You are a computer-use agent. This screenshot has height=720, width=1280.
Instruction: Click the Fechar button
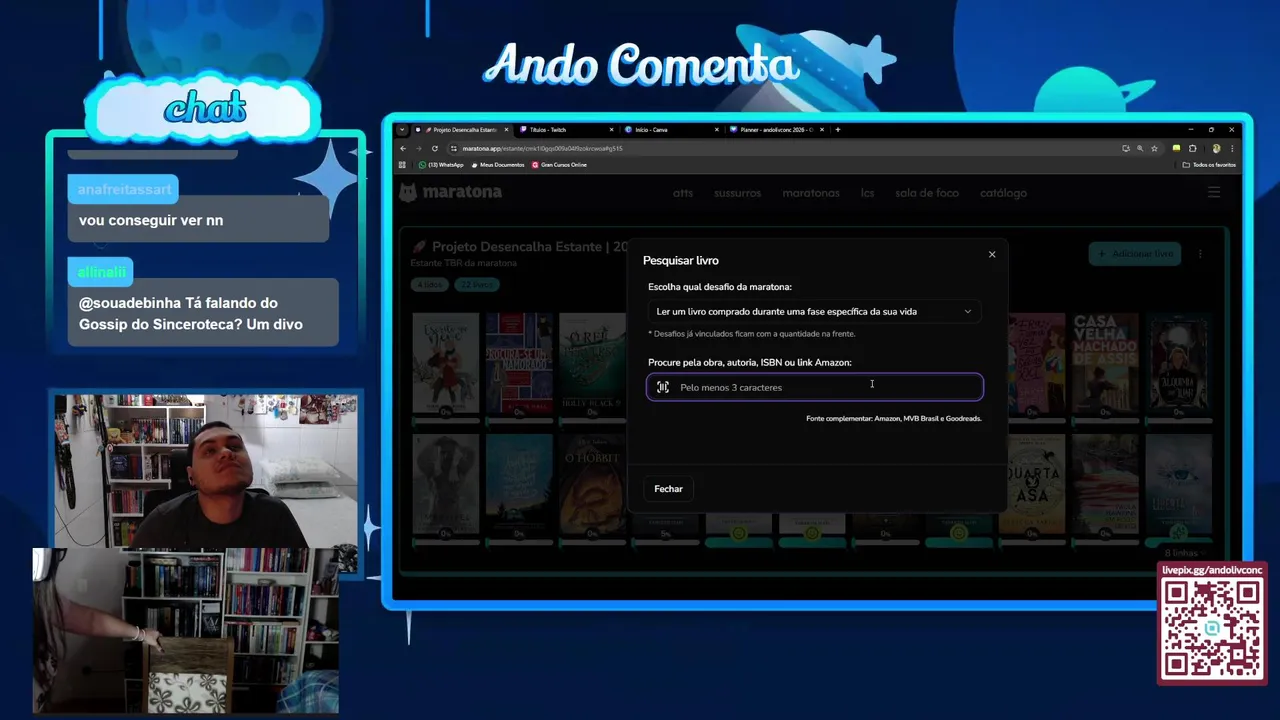click(x=668, y=489)
